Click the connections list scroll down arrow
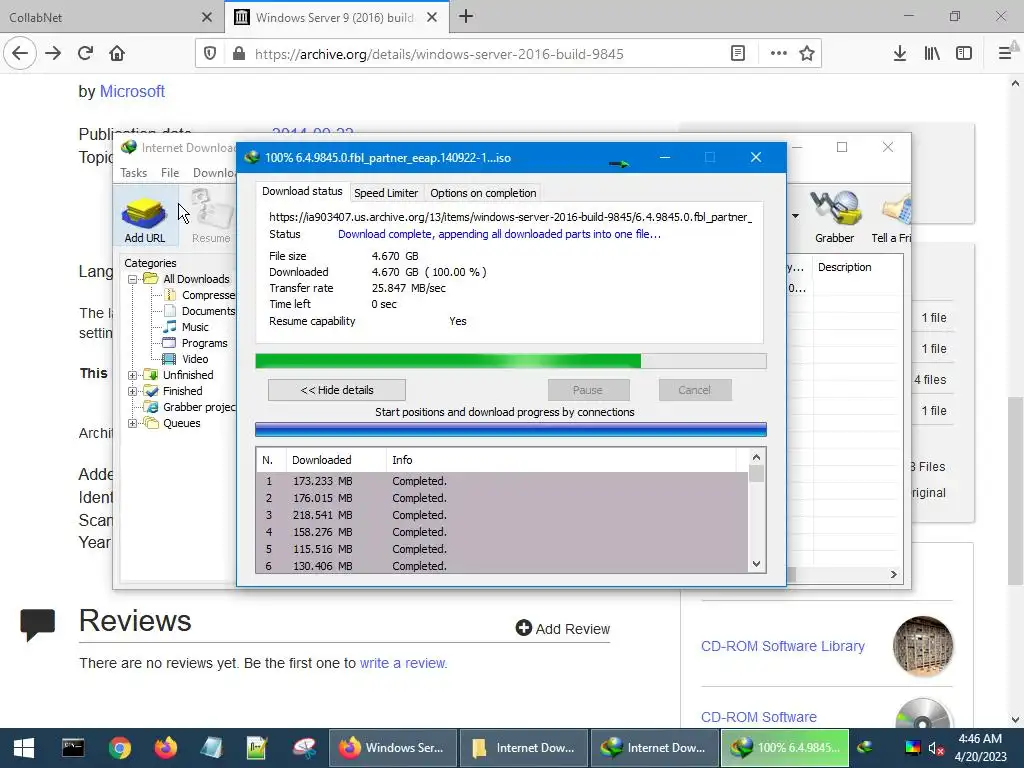The image size is (1024, 768). [x=756, y=564]
